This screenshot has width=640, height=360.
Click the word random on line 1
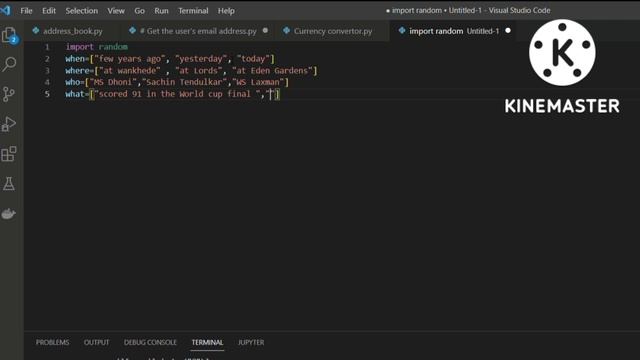[113, 47]
